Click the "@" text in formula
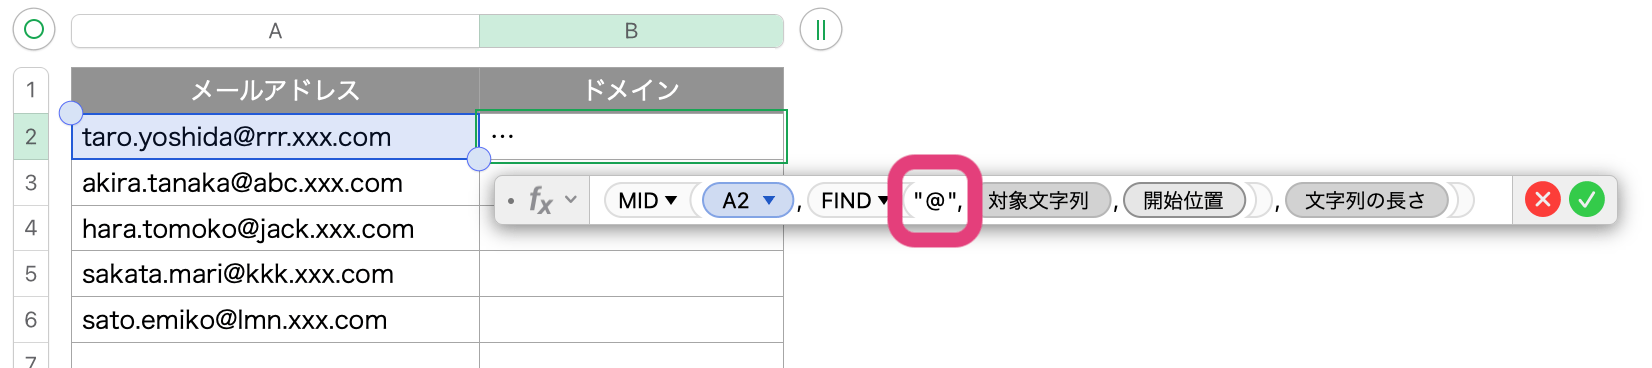The height and width of the screenshot is (368, 1652). (935, 201)
